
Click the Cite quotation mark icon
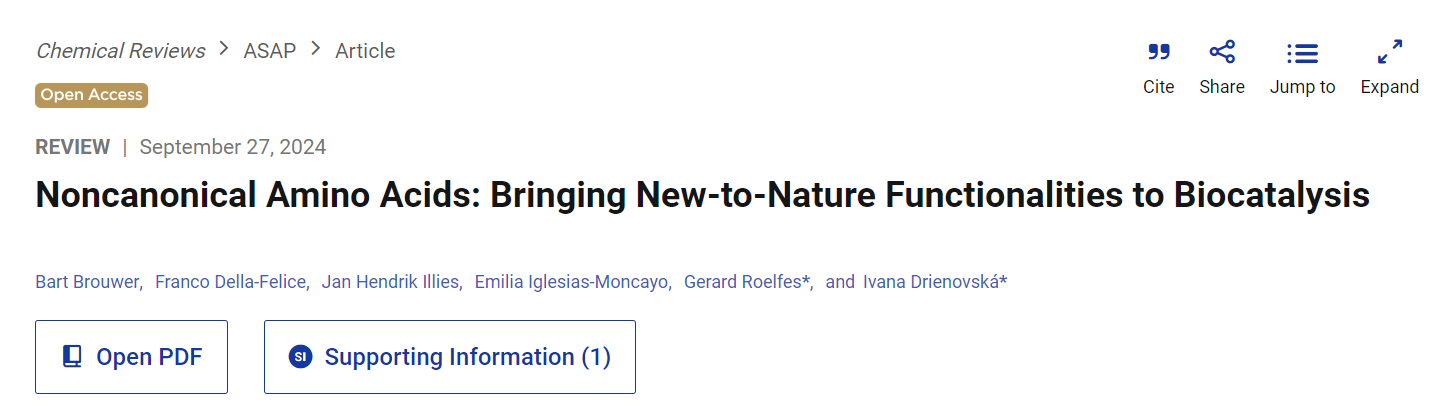coord(1159,52)
